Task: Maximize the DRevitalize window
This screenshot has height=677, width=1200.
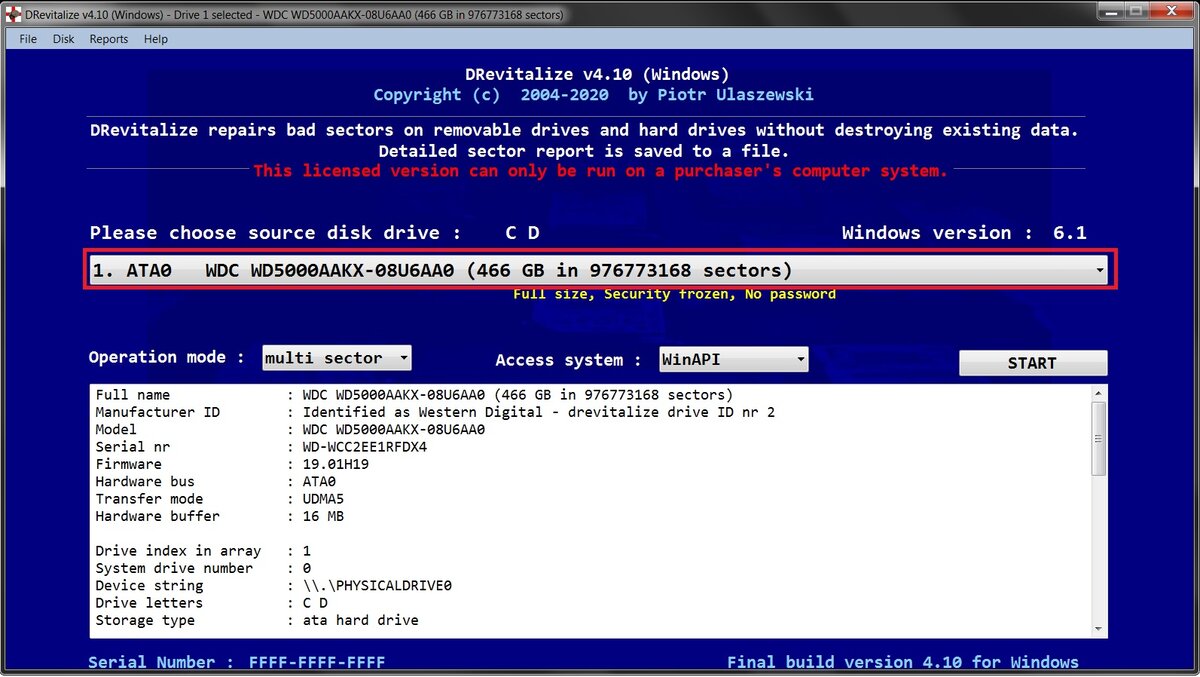Action: [1137, 11]
